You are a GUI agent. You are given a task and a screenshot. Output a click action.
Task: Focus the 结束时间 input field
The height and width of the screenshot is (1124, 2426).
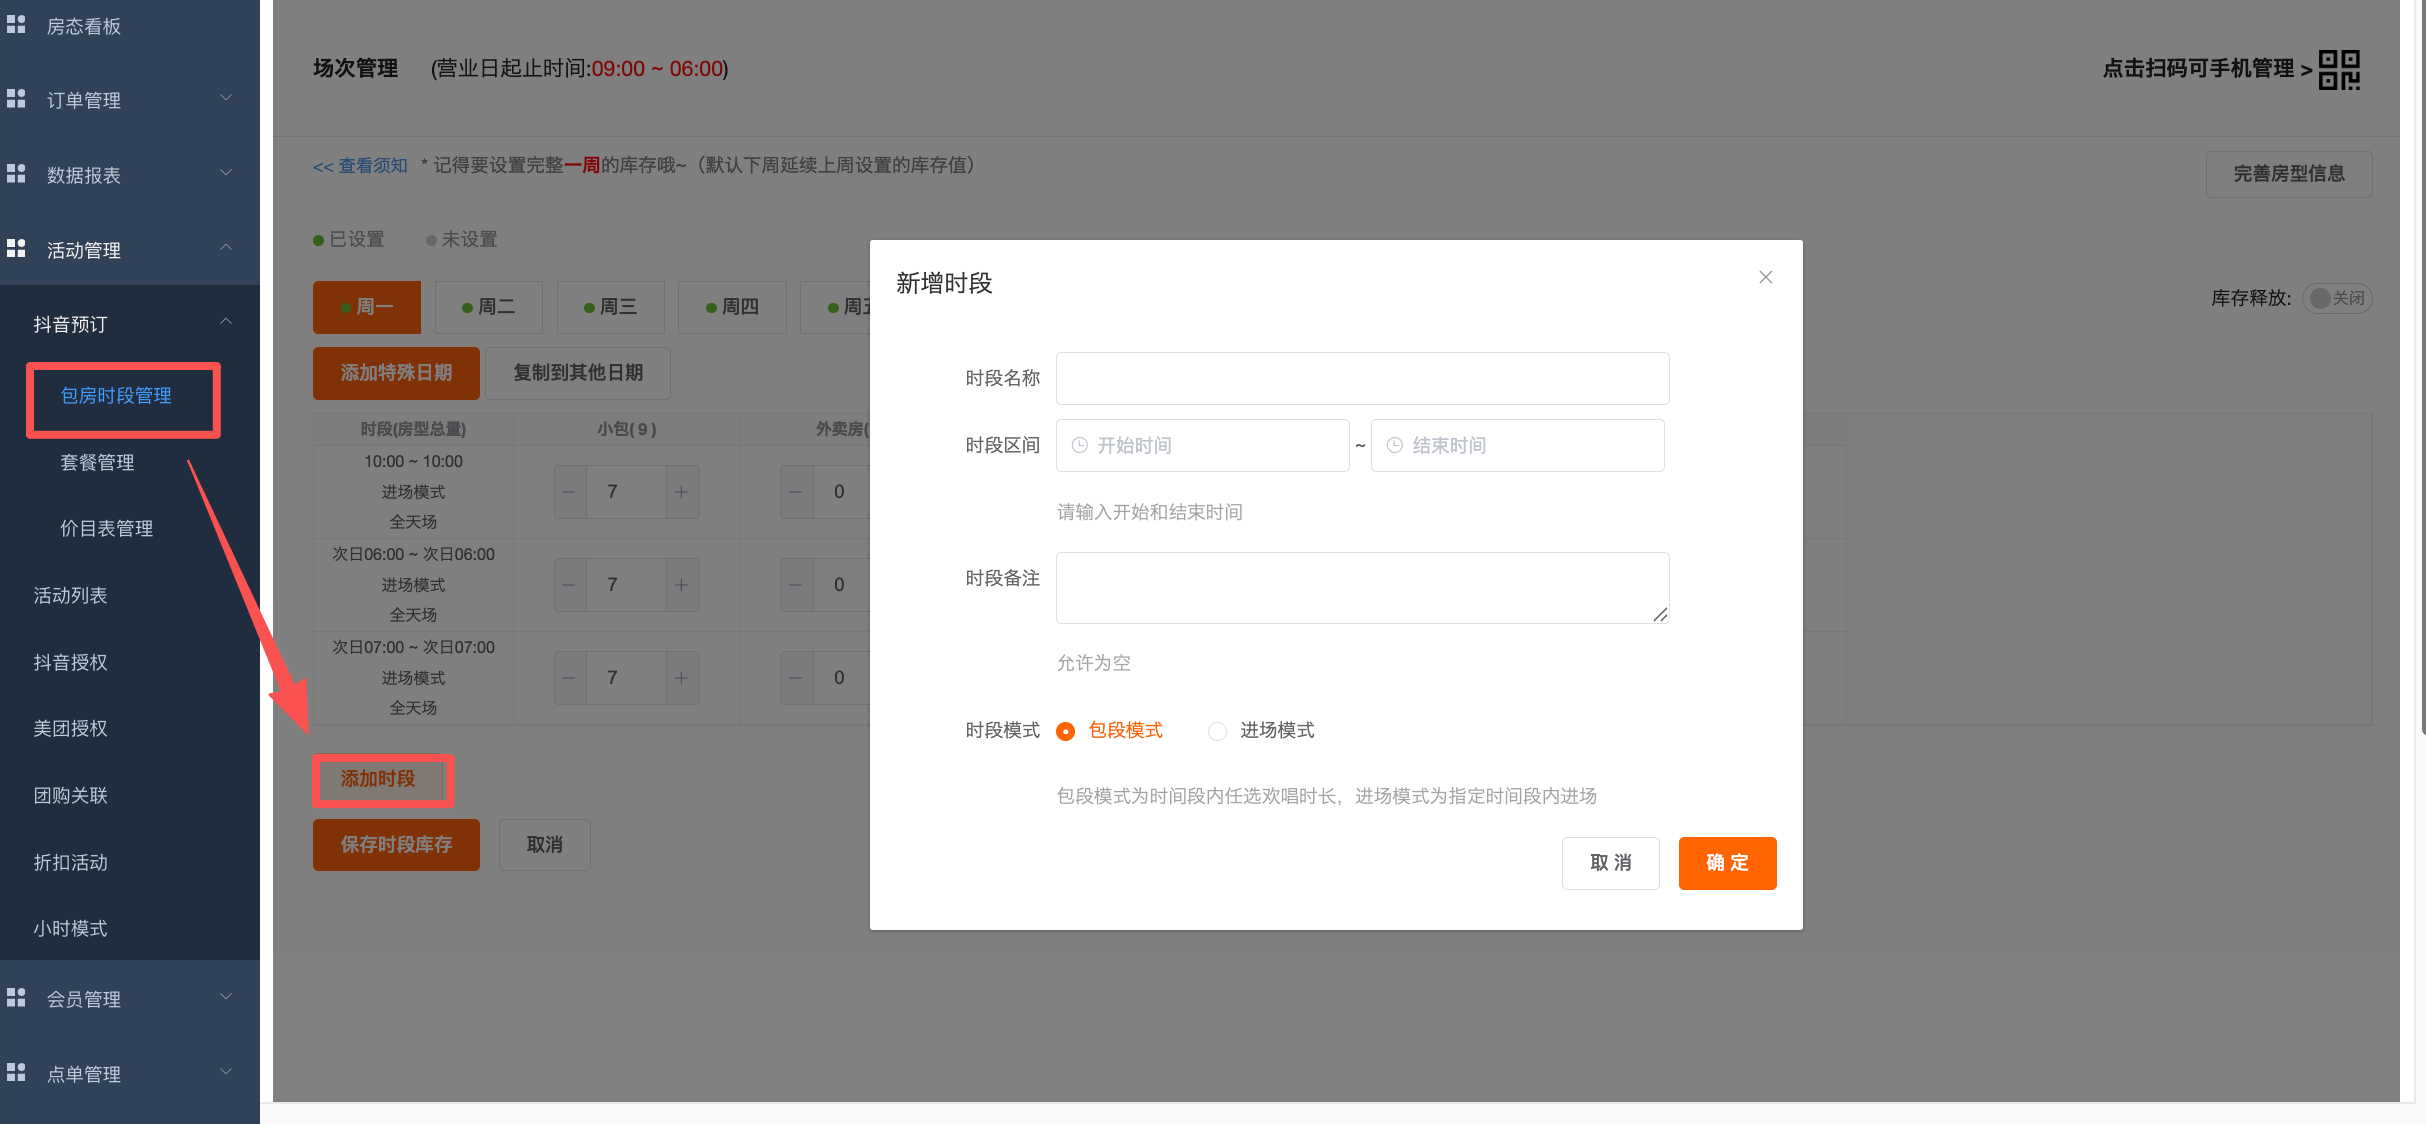(x=1518, y=445)
